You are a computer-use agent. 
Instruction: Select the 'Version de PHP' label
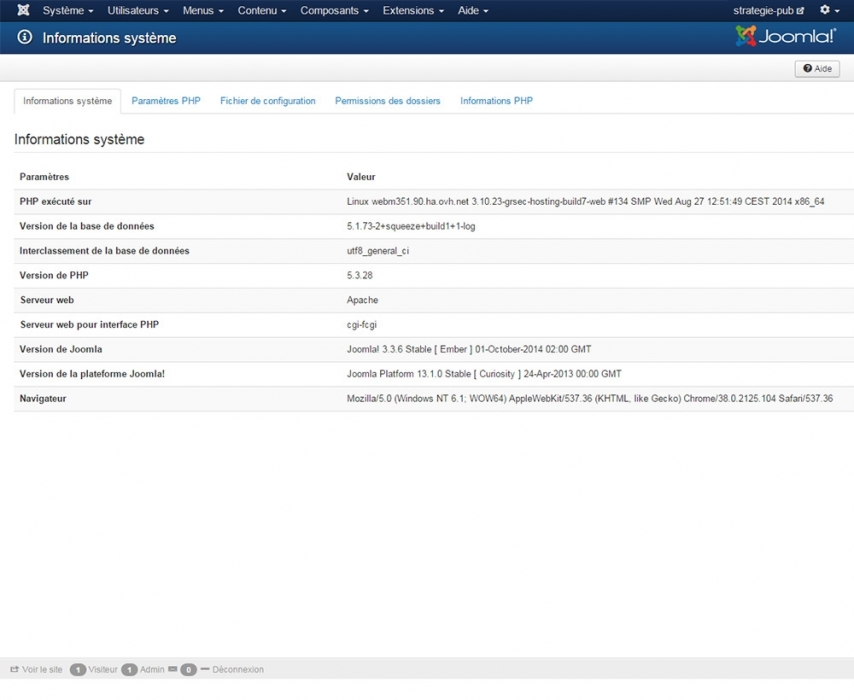point(54,275)
